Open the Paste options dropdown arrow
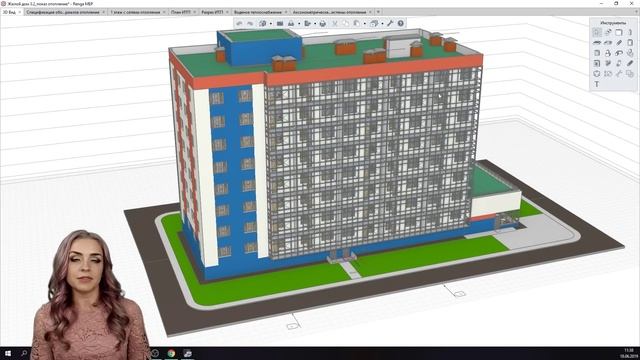 coord(364,24)
